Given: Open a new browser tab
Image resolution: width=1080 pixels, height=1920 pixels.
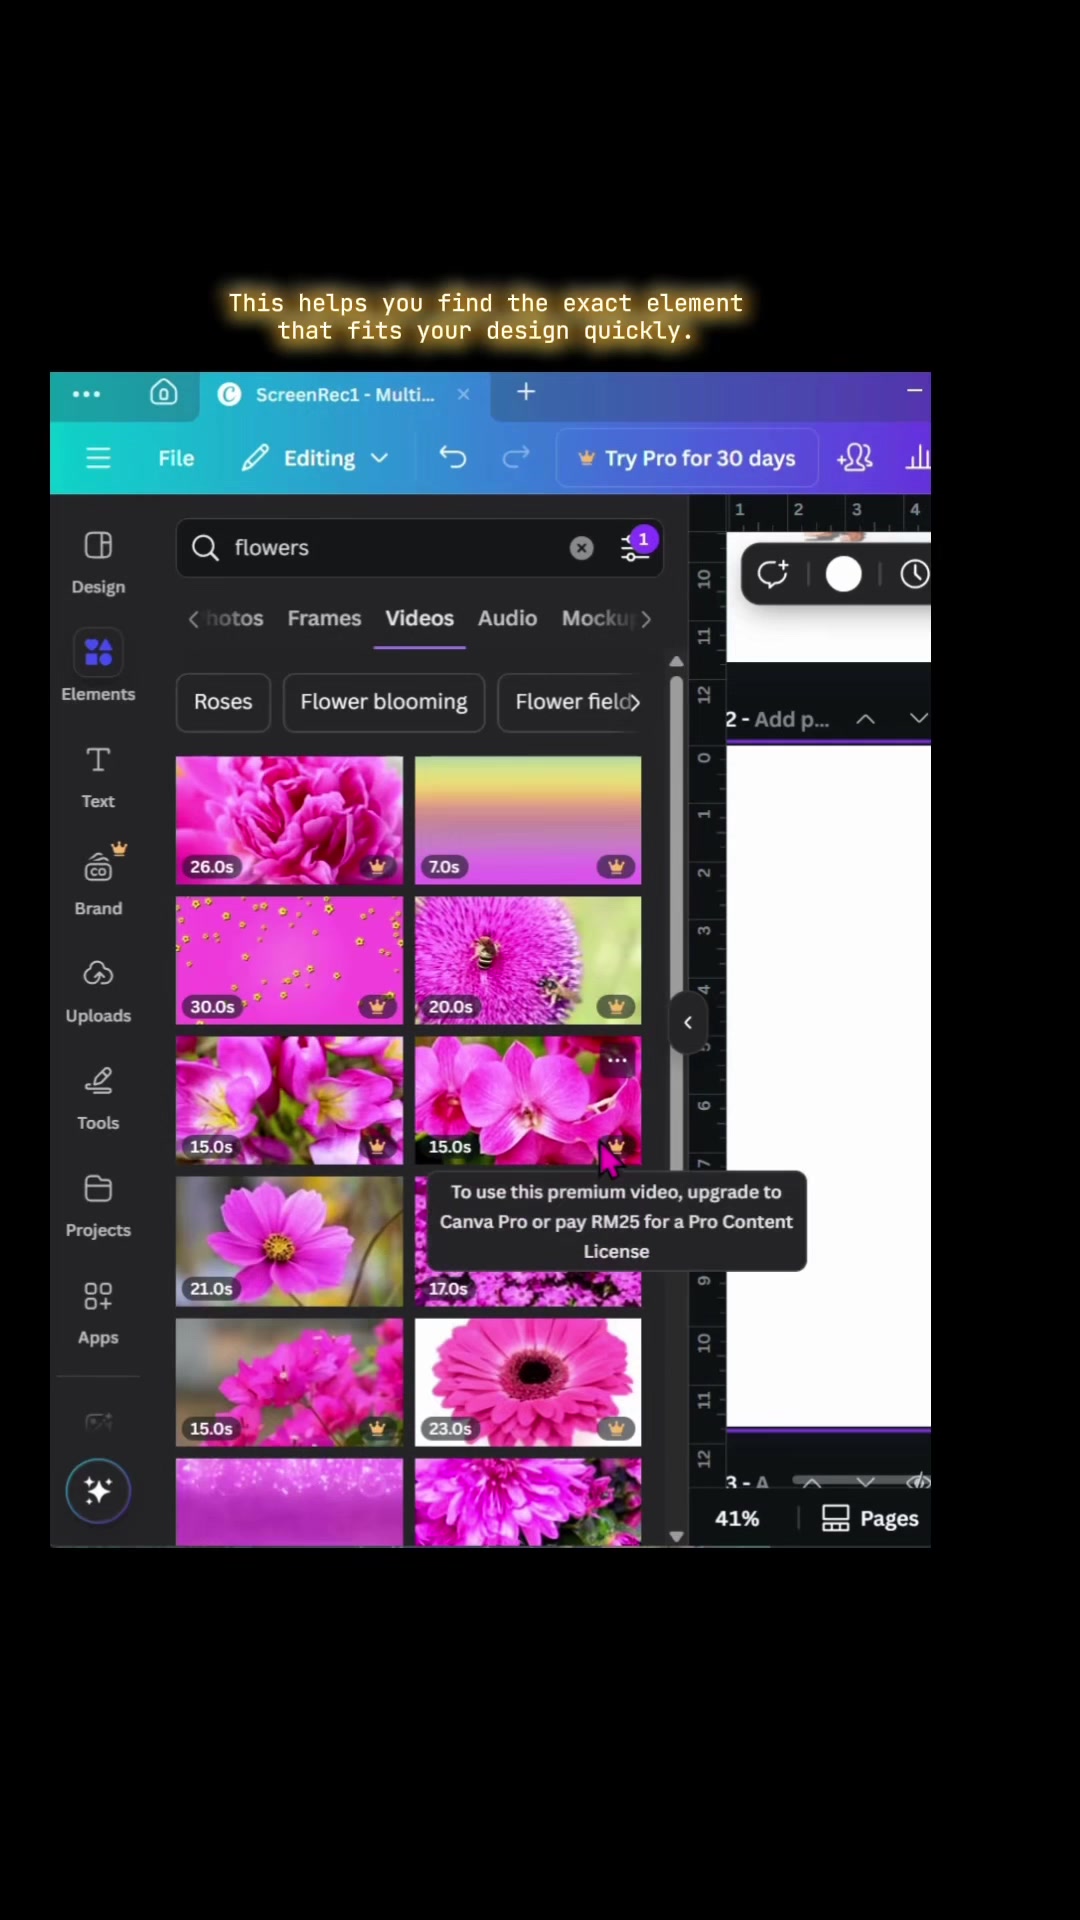Looking at the screenshot, I should click(x=526, y=392).
